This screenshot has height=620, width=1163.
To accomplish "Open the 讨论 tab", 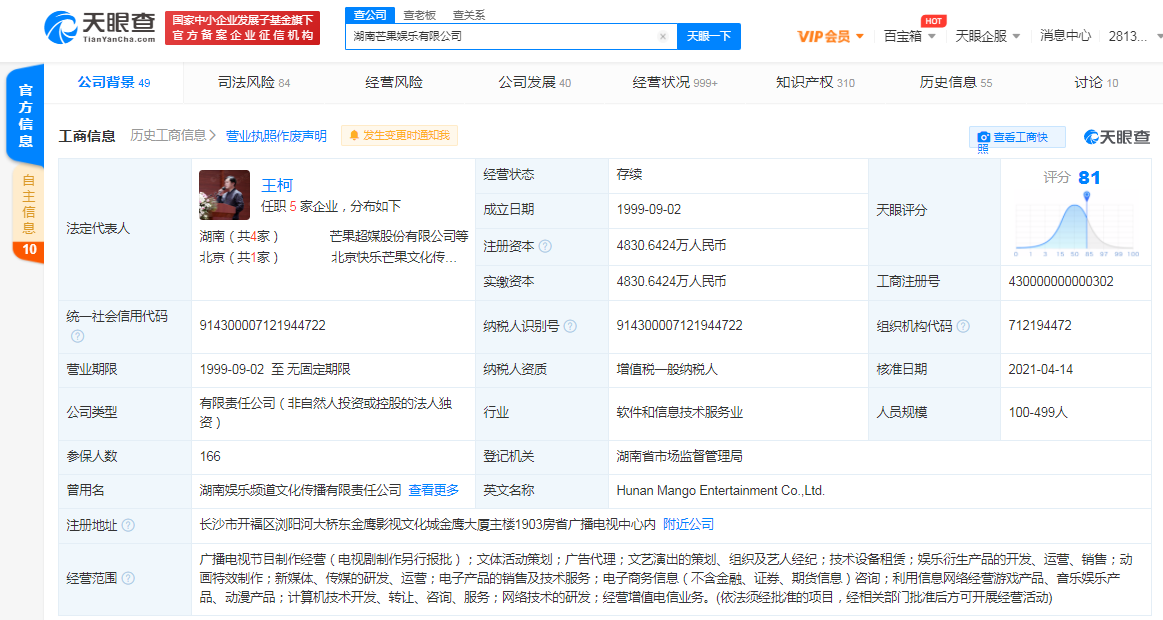I will click(1096, 82).
